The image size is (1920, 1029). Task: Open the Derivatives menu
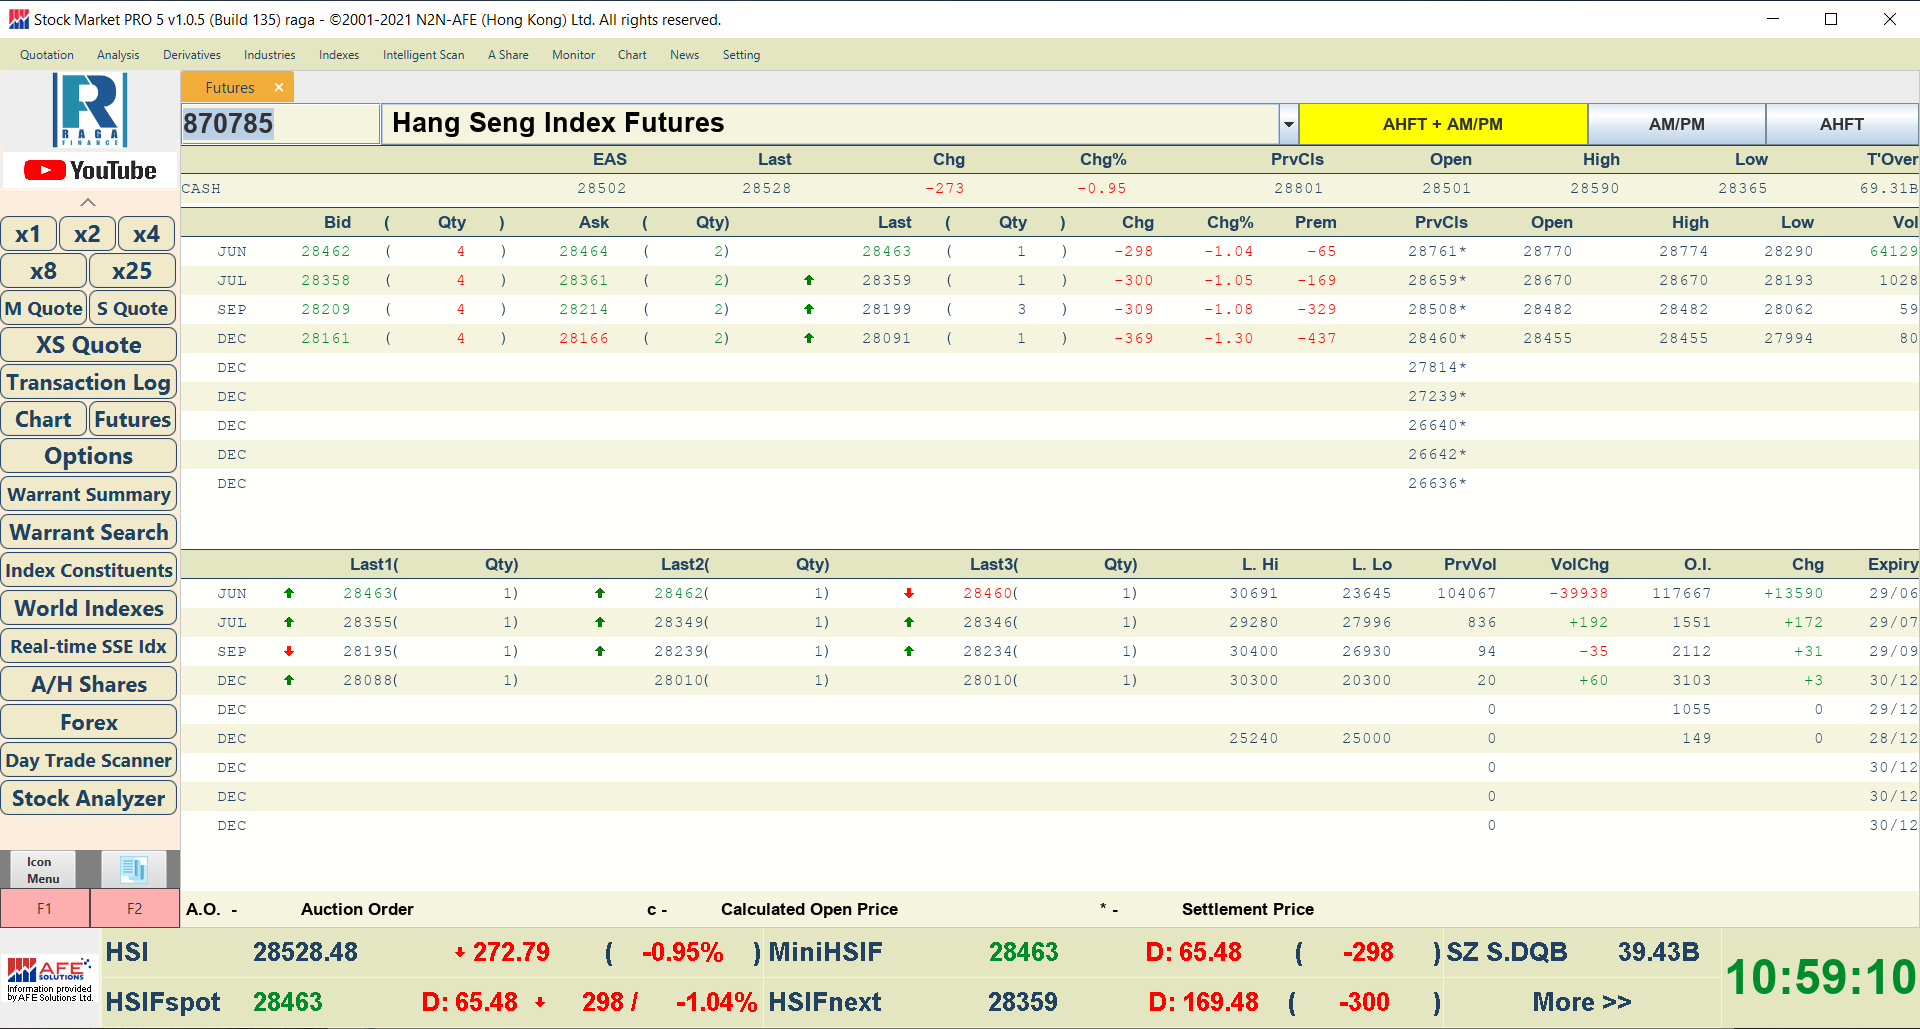click(x=191, y=55)
